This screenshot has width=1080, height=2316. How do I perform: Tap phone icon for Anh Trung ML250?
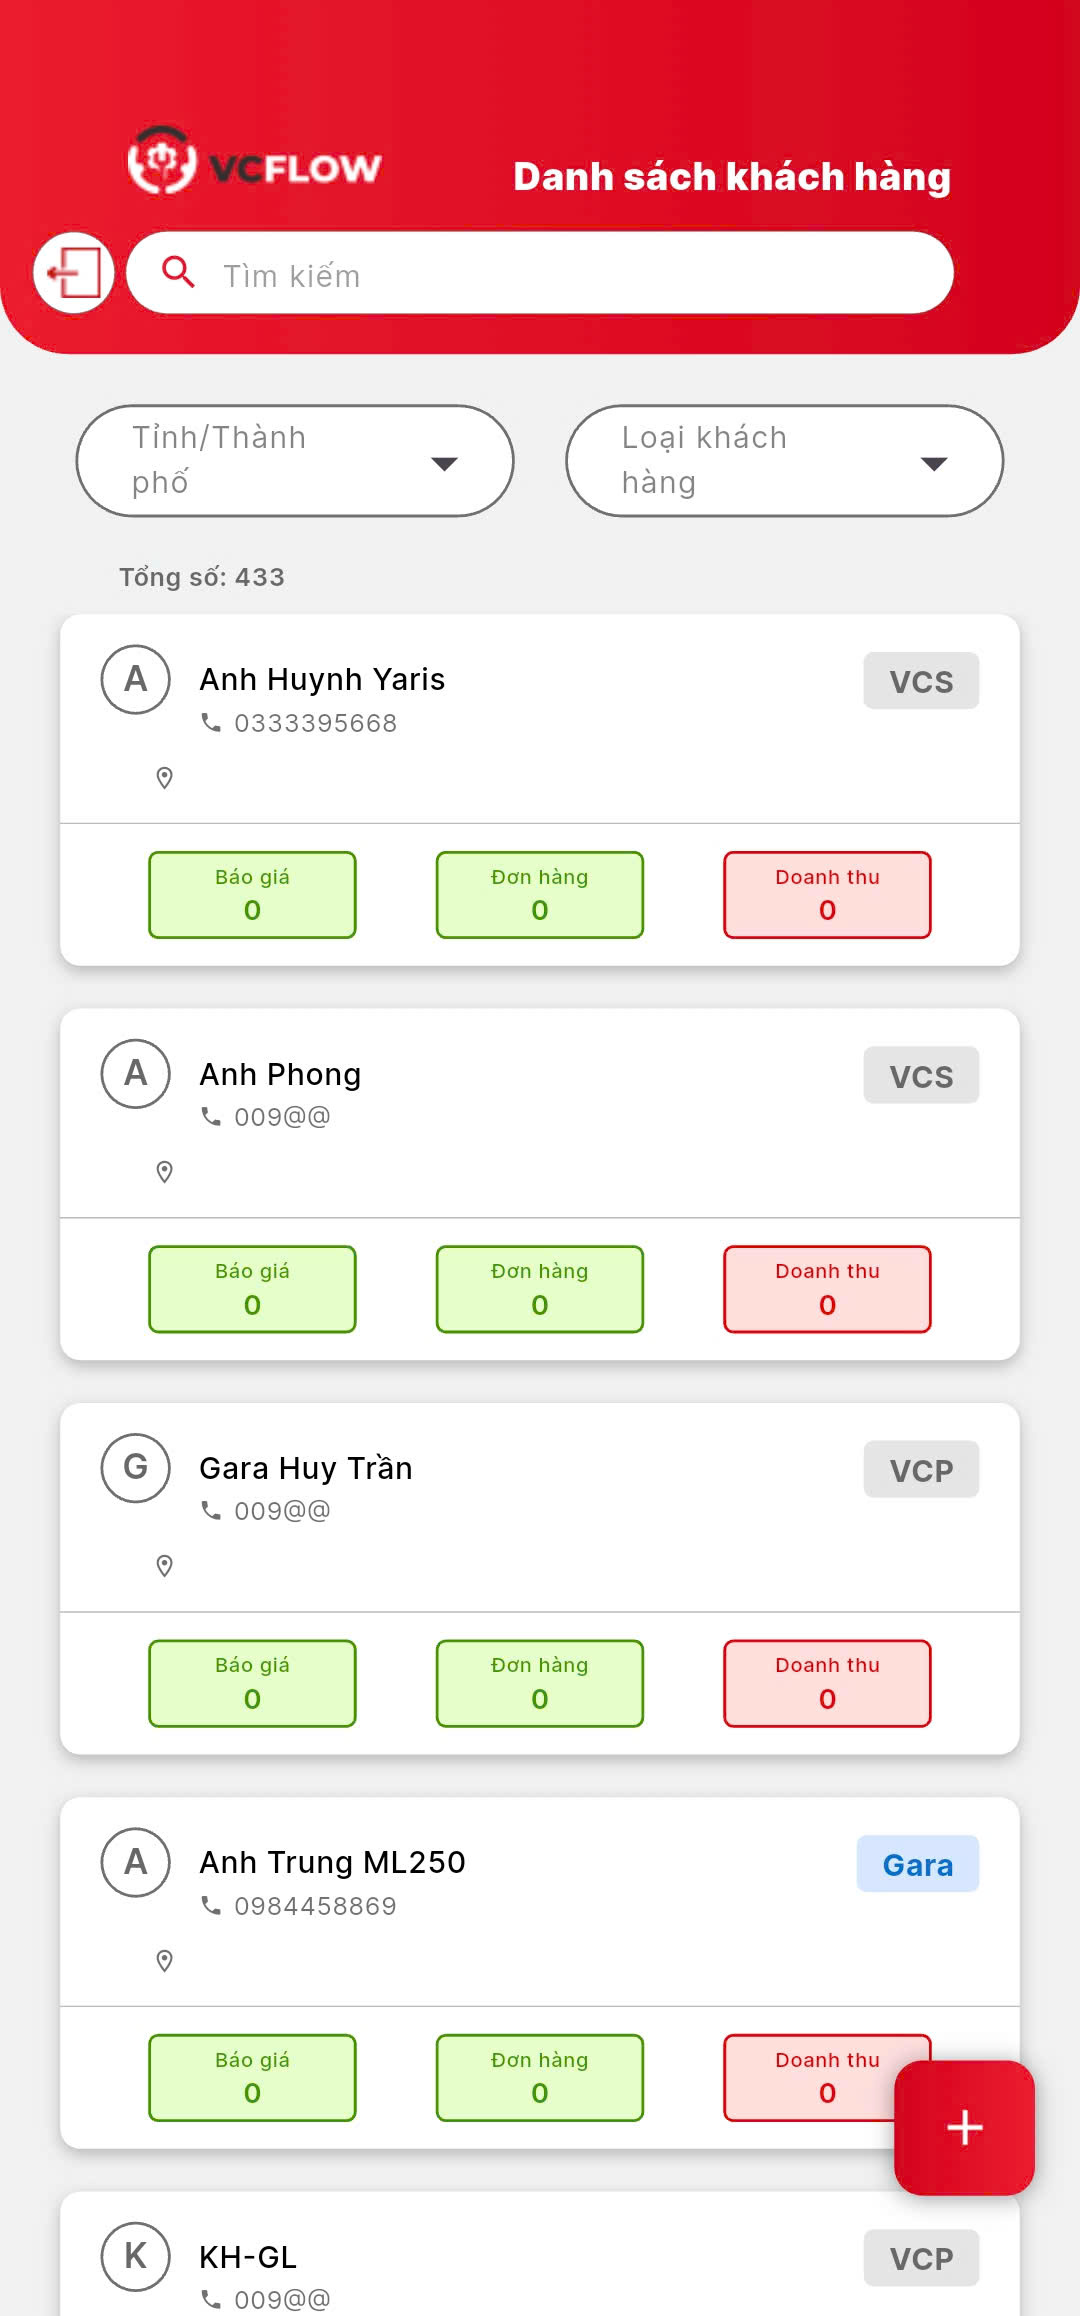211,1906
